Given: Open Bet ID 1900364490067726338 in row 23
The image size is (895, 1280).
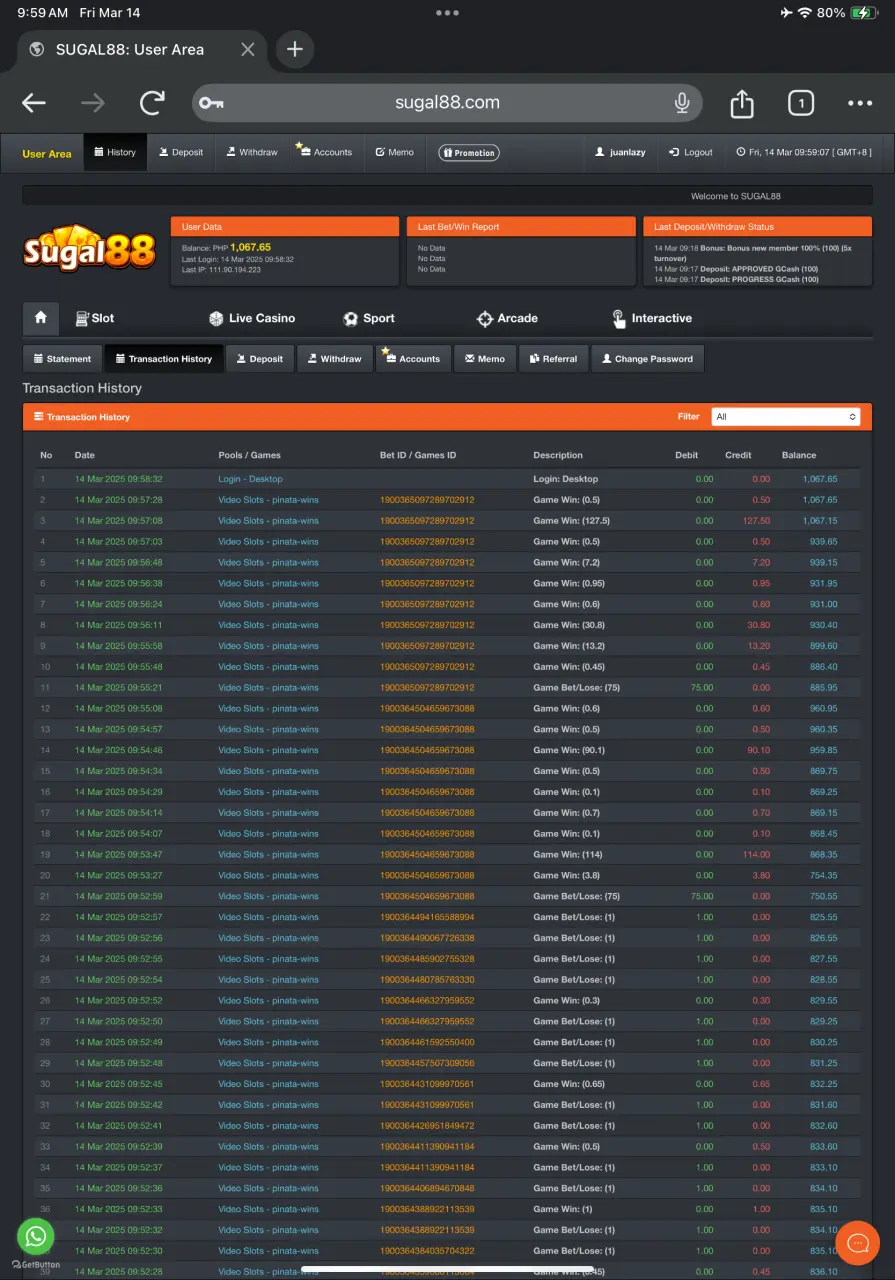Looking at the screenshot, I should (x=427, y=938).
